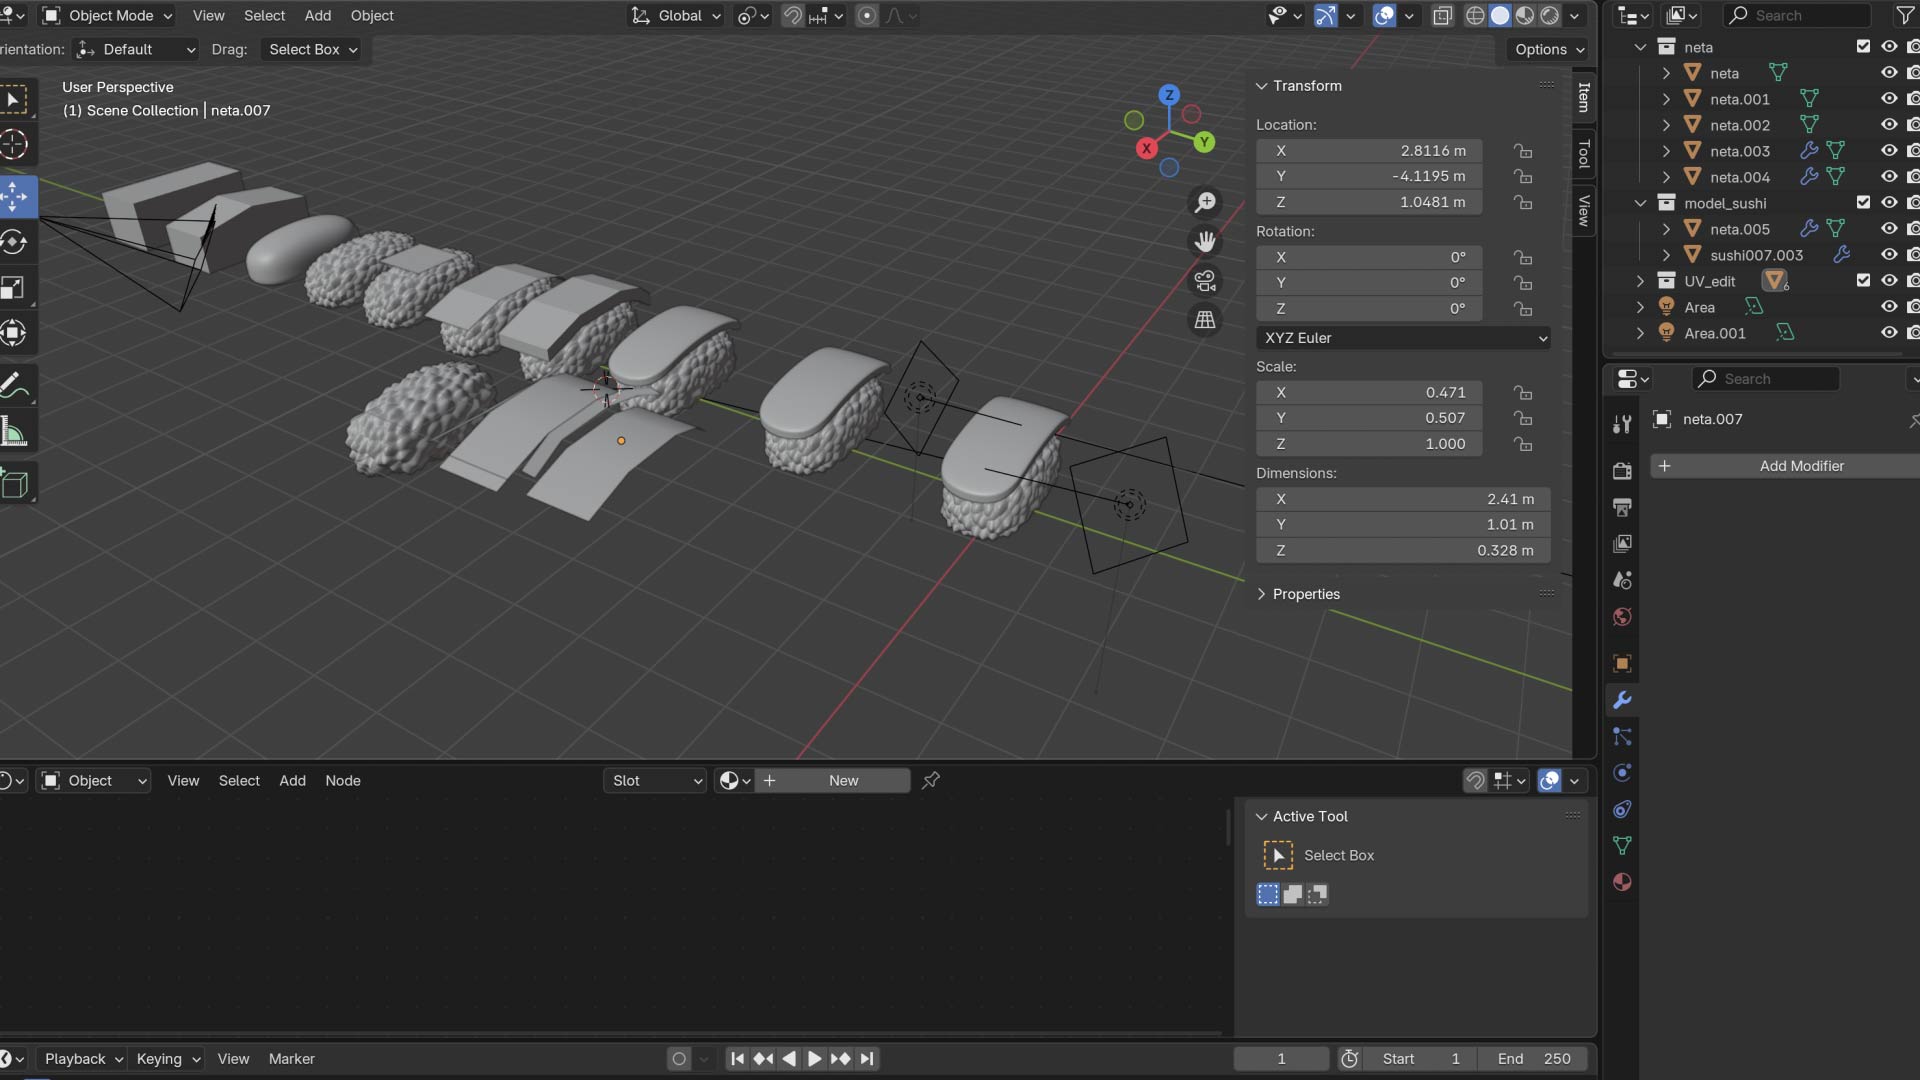Disable the camera render icon for neta.001
The image size is (1920, 1080).
[x=1913, y=98]
